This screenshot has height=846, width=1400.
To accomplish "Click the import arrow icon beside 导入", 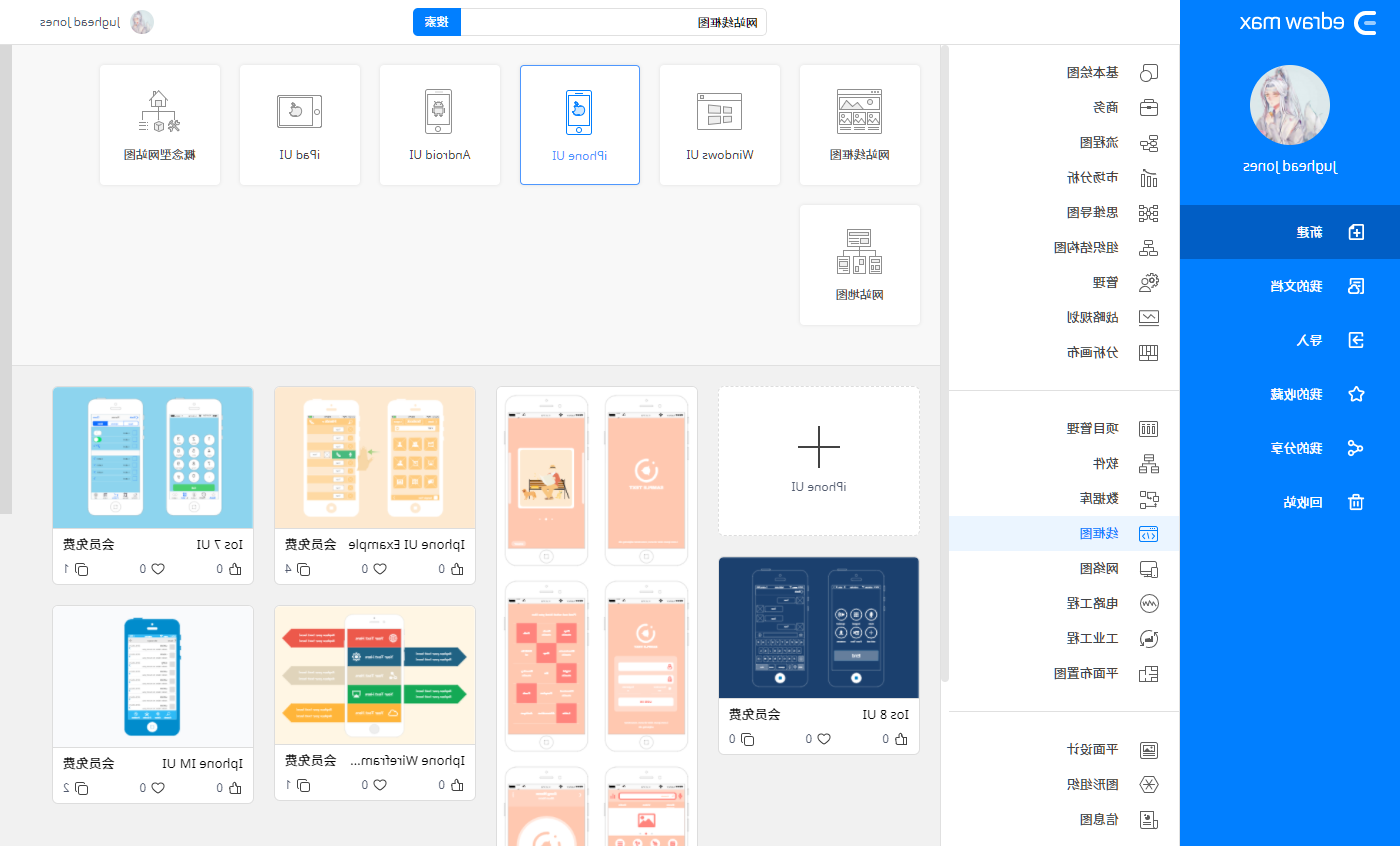I will 1356,340.
